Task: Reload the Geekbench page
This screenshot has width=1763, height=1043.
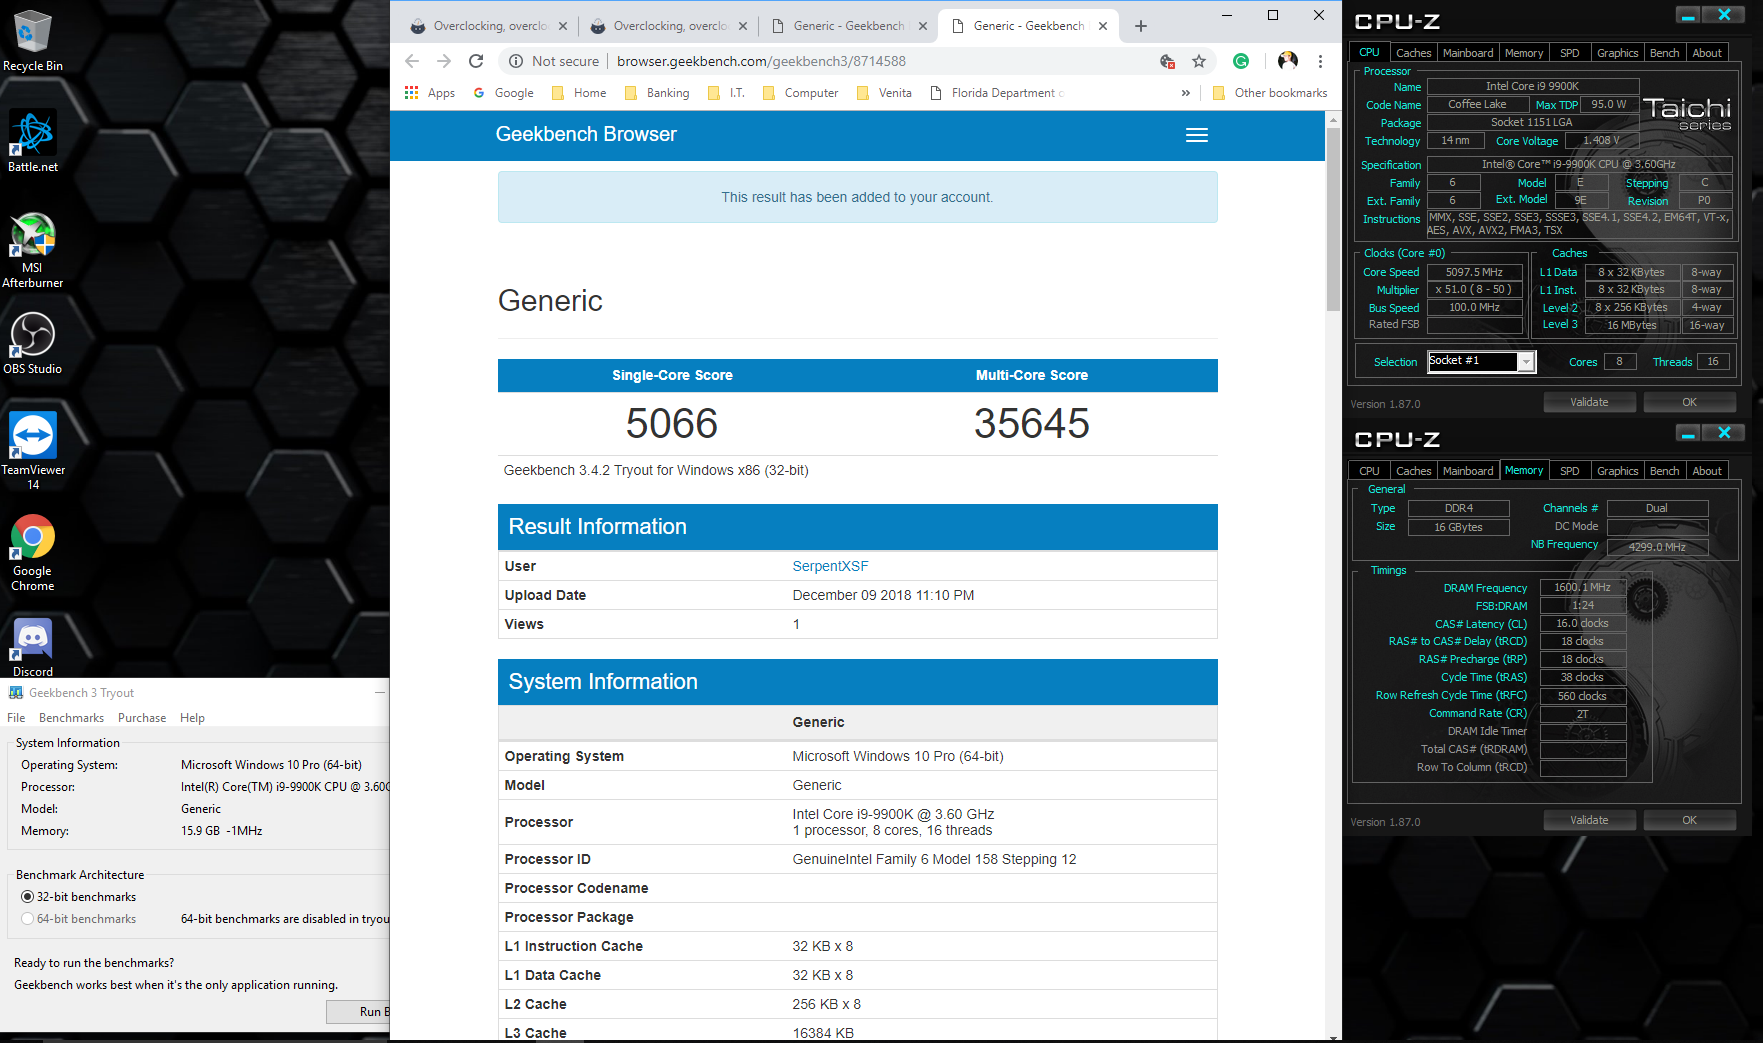Action: click(476, 61)
